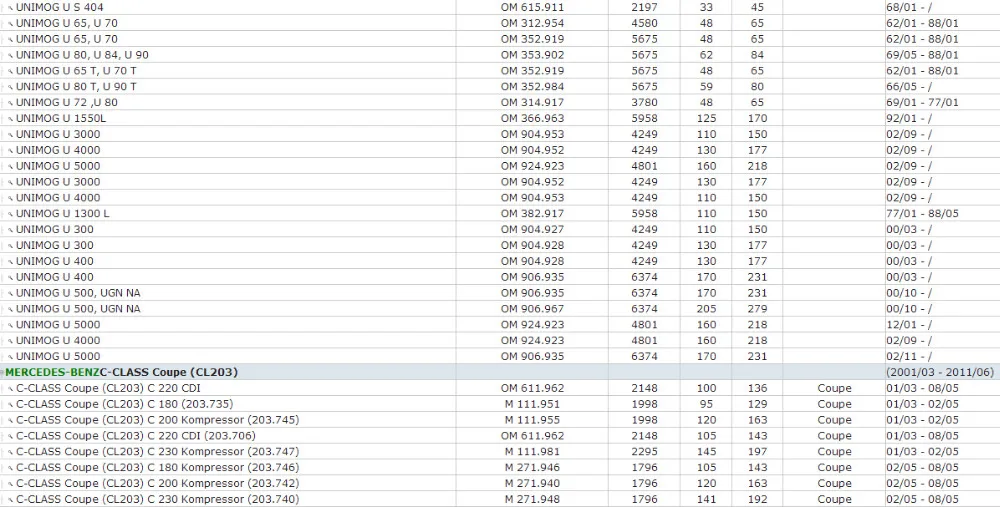Image resolution: width=1000 pixels, height=507 pixels.
Task: Select the UNIMOG U 1300 L entry
Action: (62, 214)
